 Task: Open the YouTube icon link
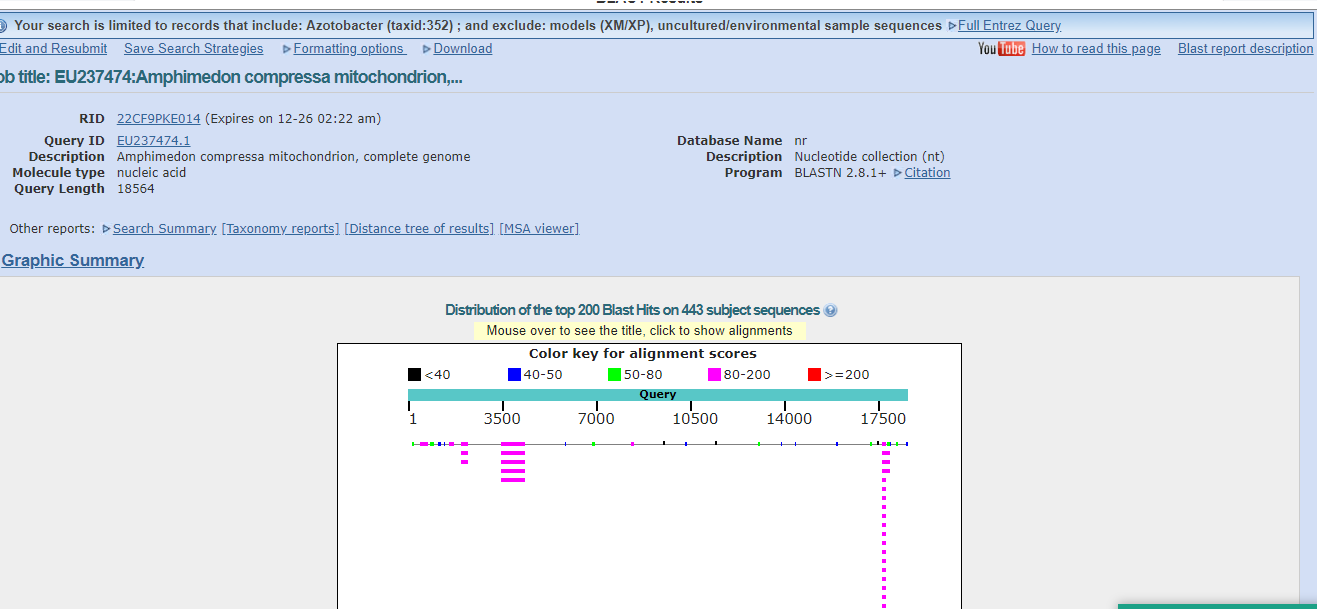1001,49
